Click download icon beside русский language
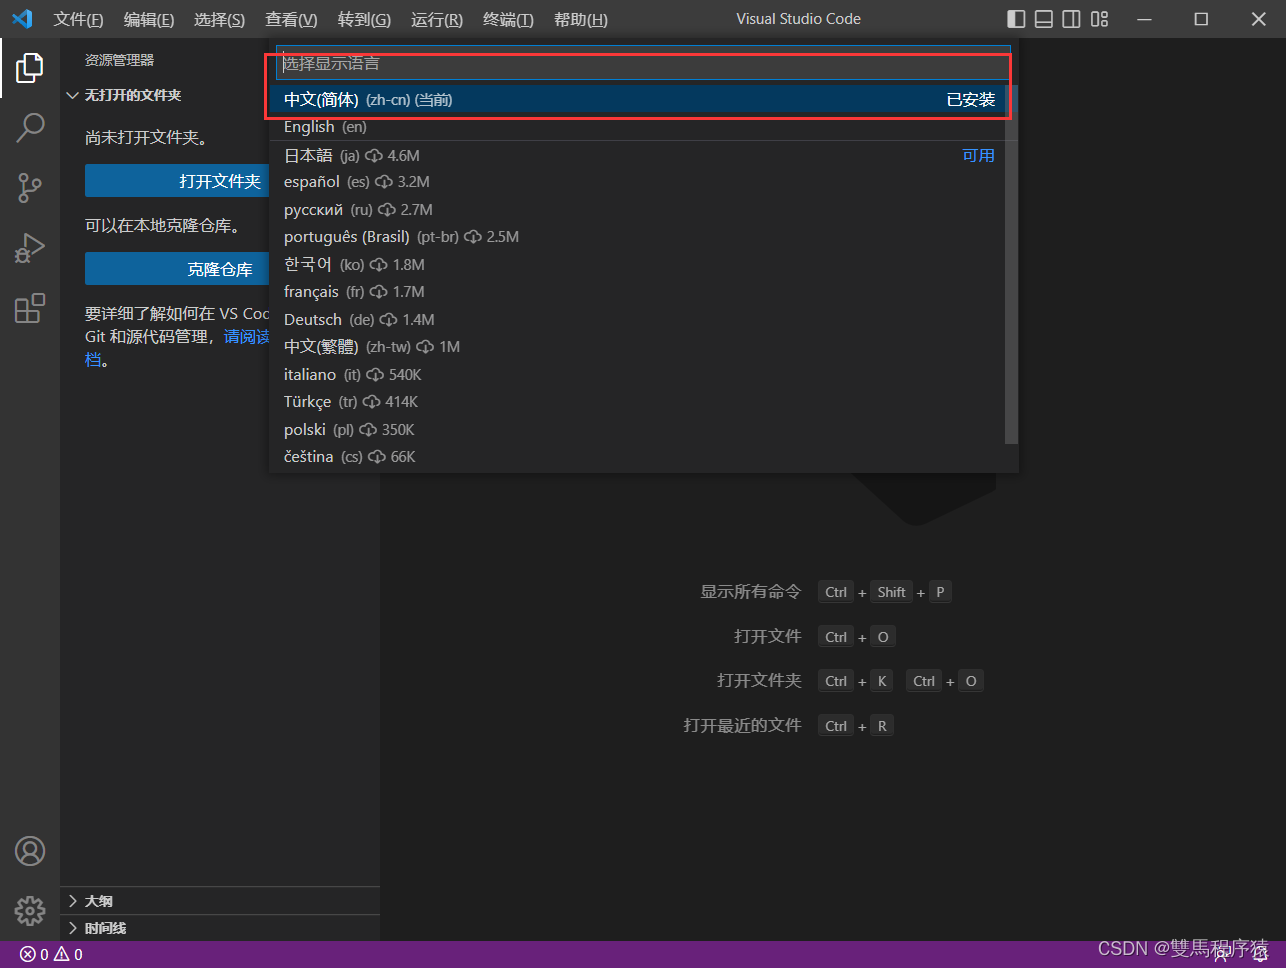1286x968 pixels. click(387, 210)
